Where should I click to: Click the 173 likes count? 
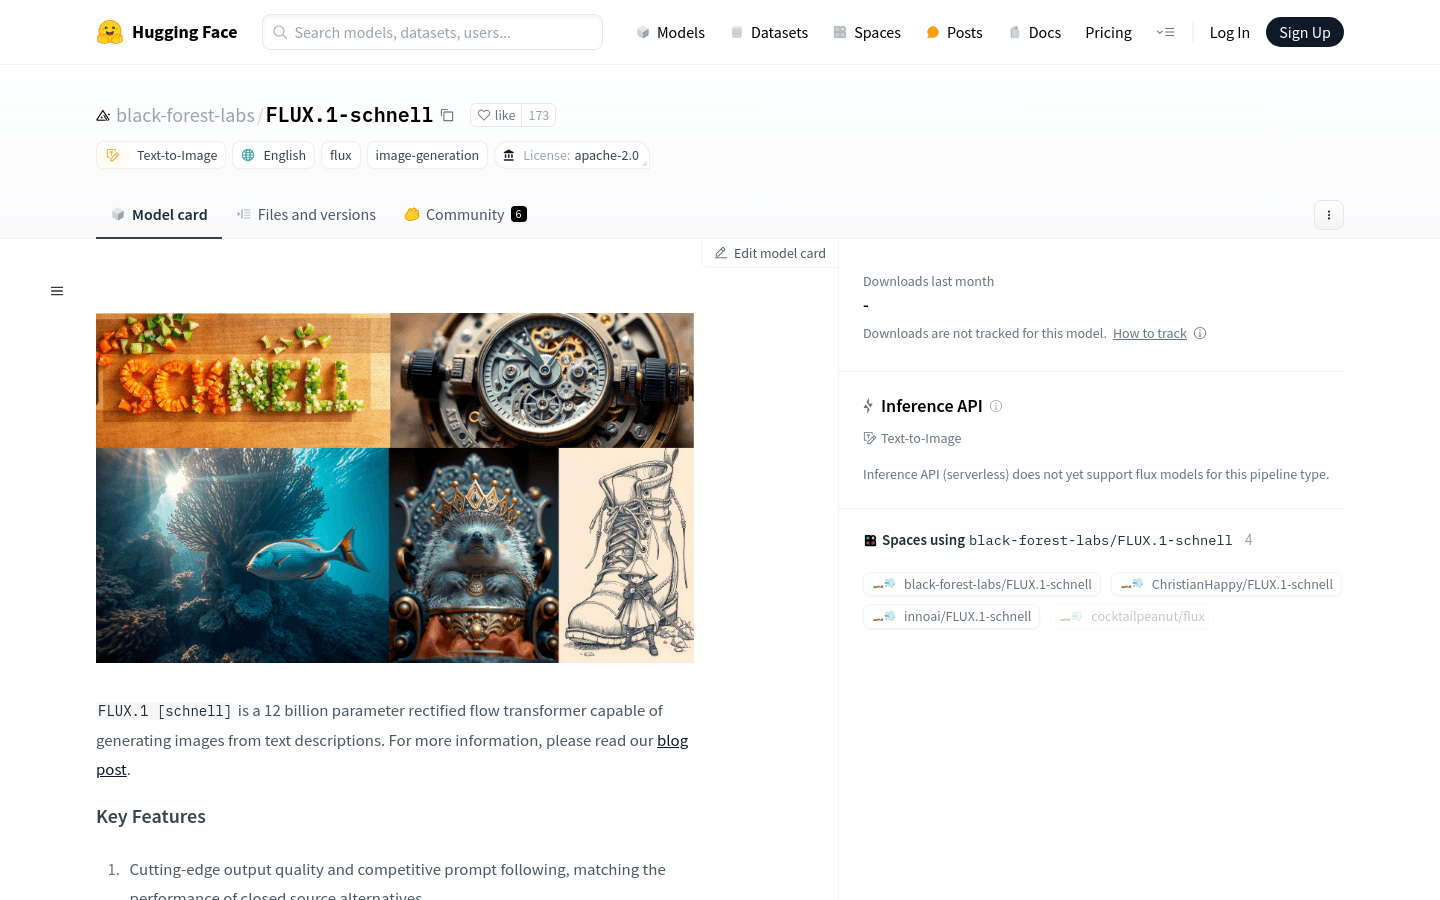pos(539,115)
